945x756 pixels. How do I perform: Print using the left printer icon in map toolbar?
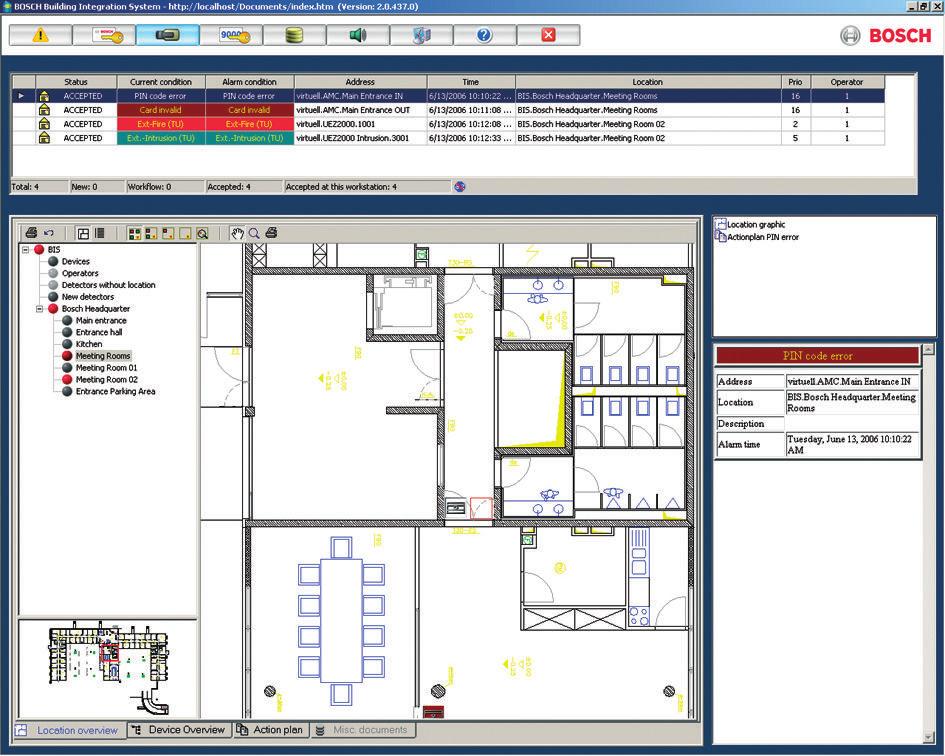(32, 233)
